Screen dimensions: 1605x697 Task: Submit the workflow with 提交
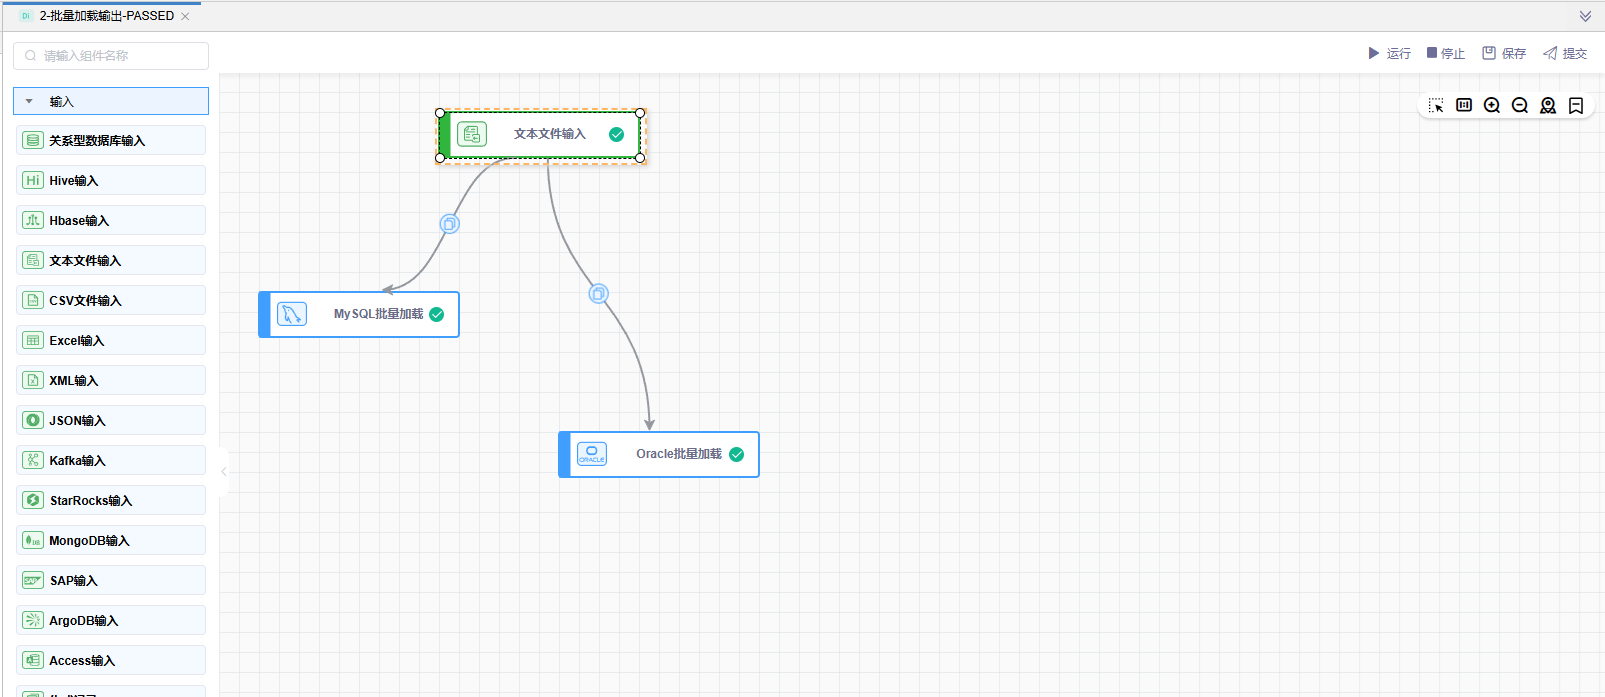(x=1565, y=53)
